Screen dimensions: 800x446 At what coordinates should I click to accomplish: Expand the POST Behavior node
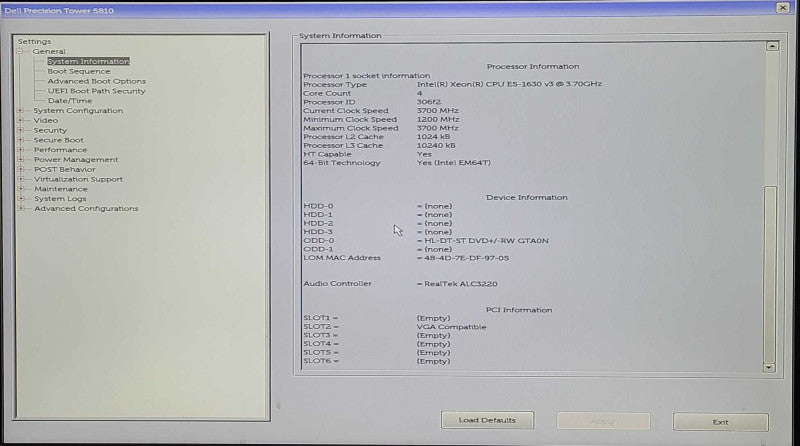(x=20, y=169)
